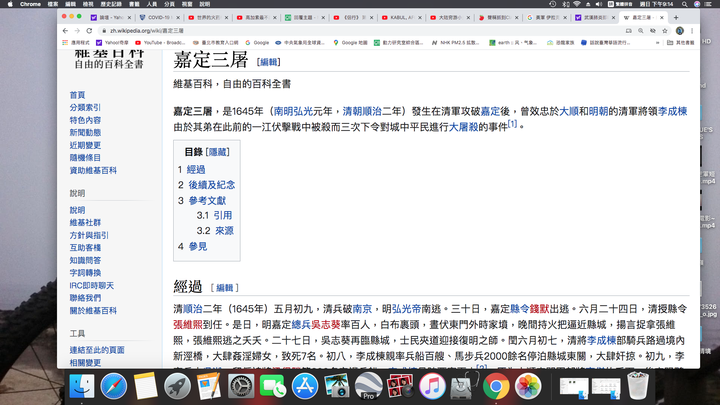The height and width of the screenshot is (405, 720).
Task: Open the sidebar 首頁 link
Action: [x=77, y=95]
